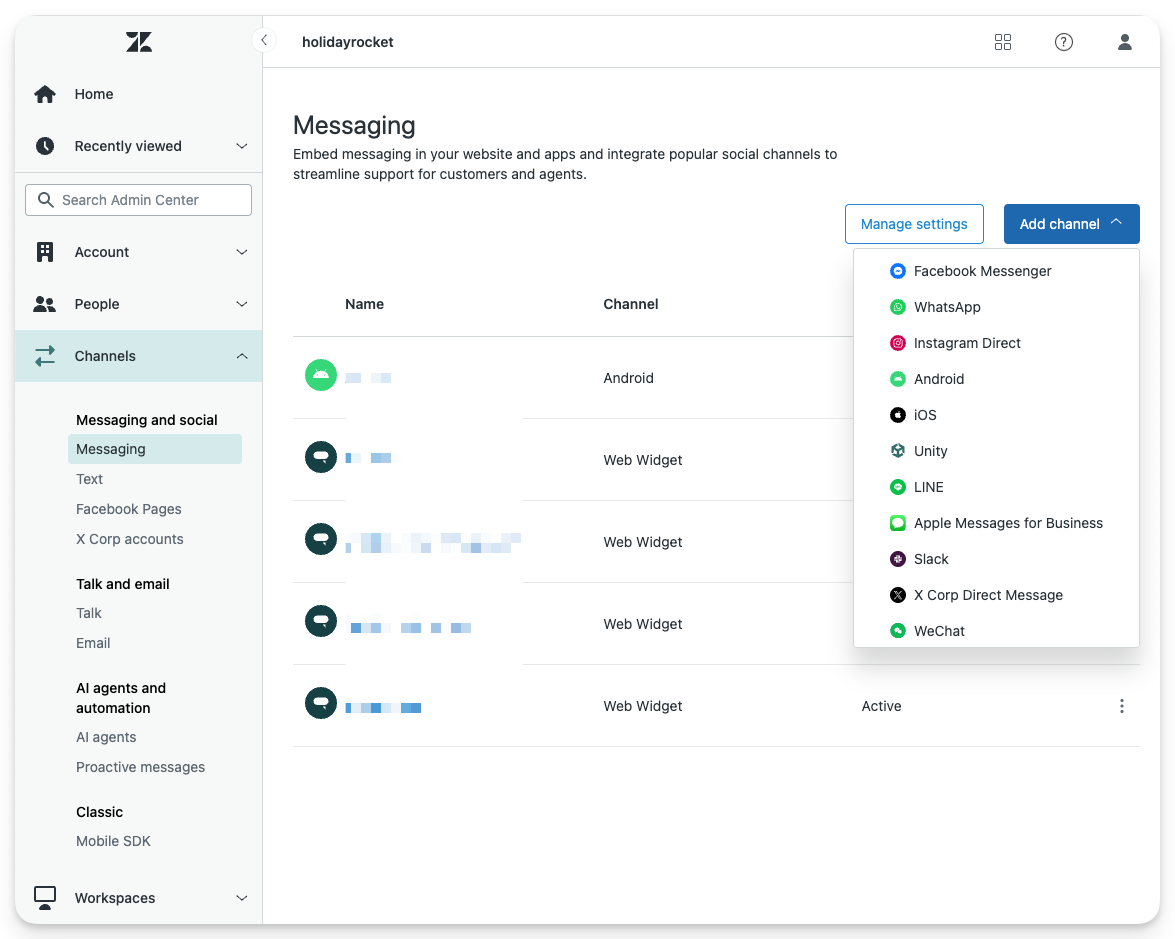Open the user profile icon

[1125, 42]
